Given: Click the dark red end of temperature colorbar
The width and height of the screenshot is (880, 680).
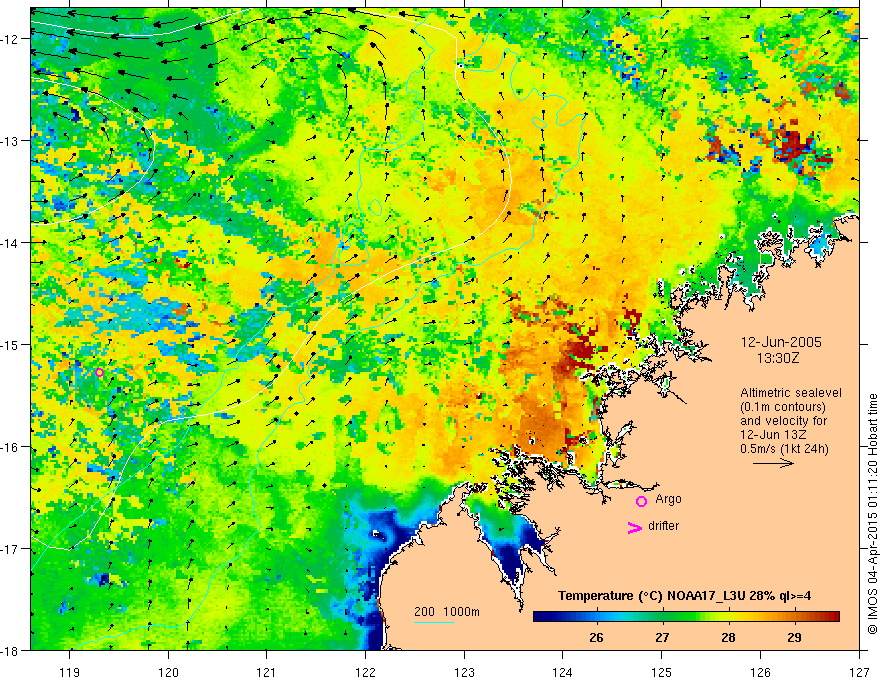Looking at the screenshot, I should click(833, 617).
